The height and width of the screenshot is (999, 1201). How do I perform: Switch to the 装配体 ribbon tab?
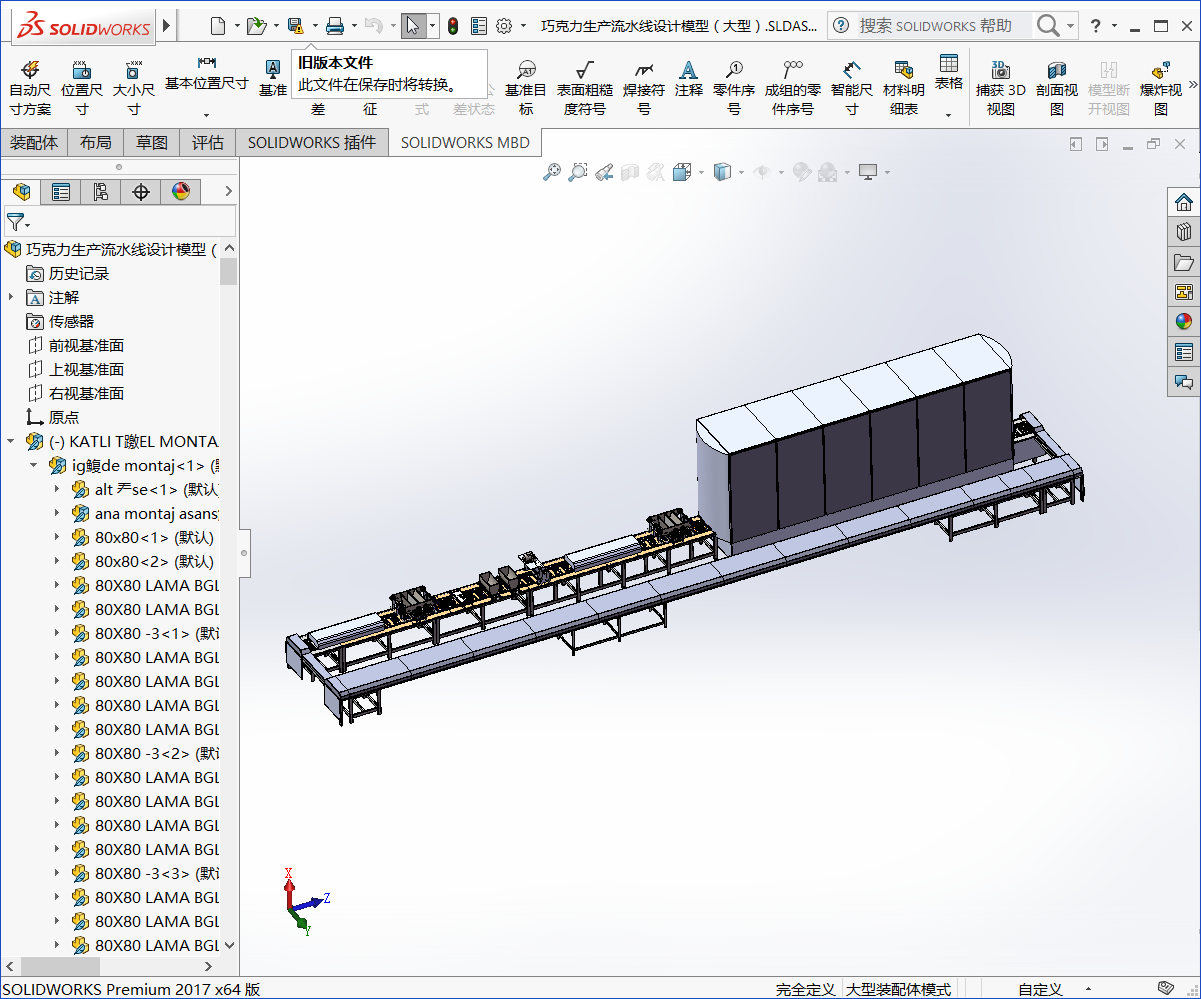pyautogui.click(x=34, y=143)
